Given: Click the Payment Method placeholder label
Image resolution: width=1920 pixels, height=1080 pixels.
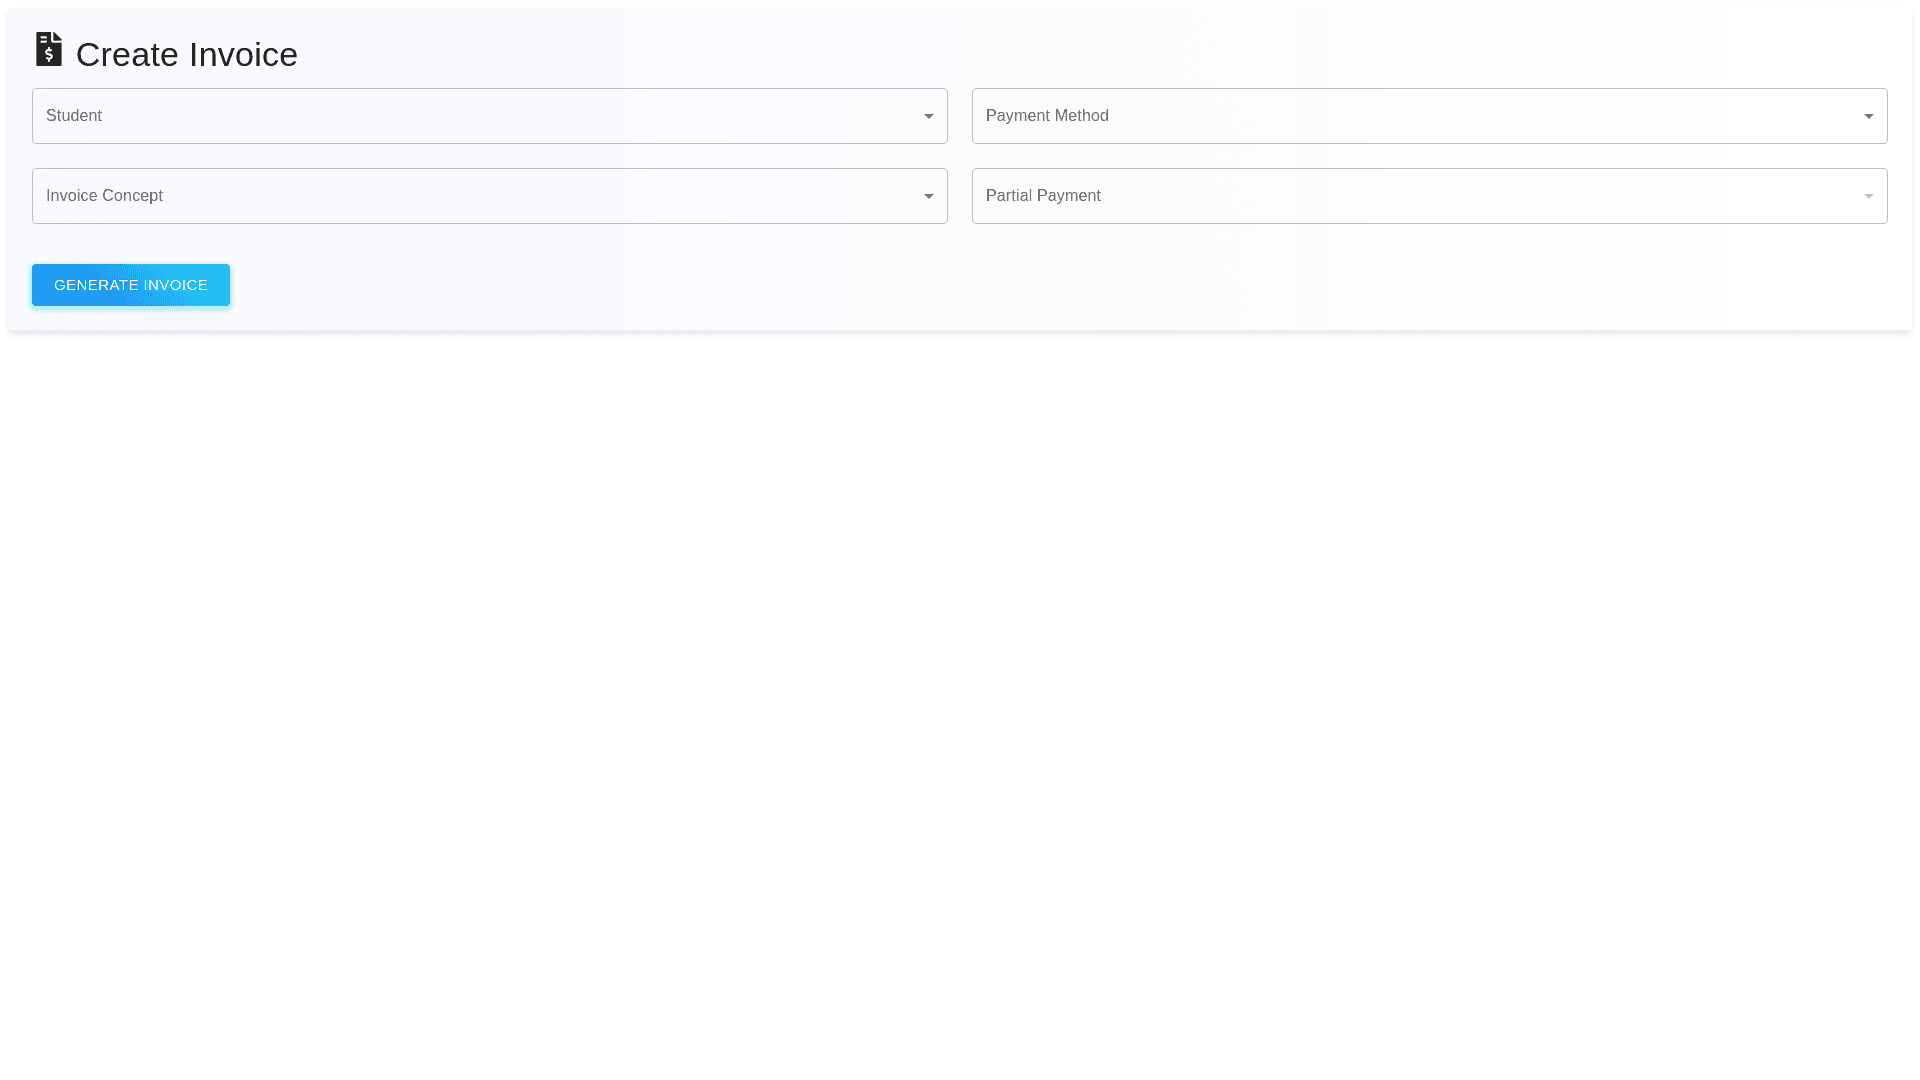Looking at the screenshot, I should [1047, 116].
